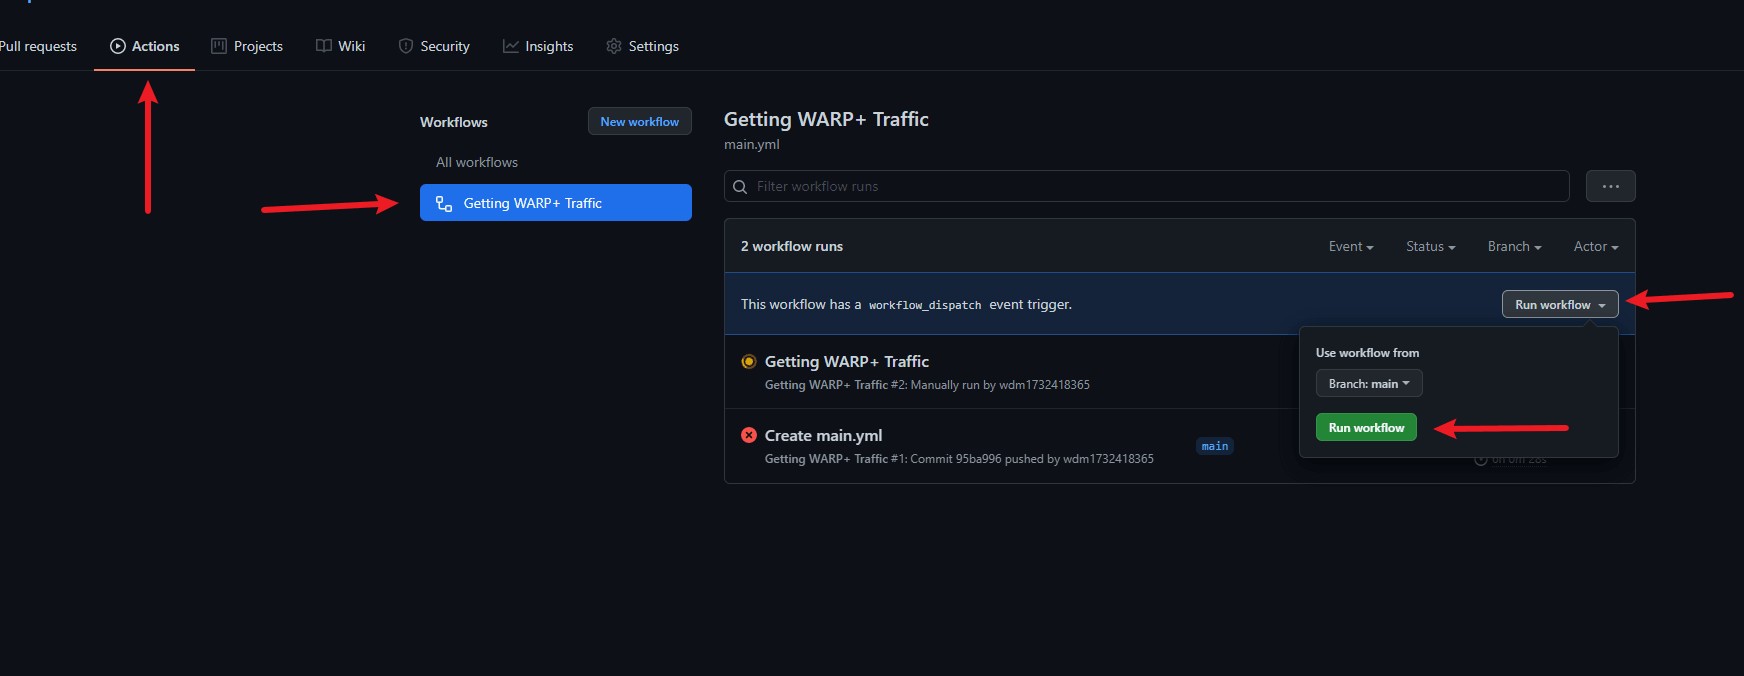Screen dimensions: 1744x676
Task: Open the Actions tab
Action: [145, 46]
